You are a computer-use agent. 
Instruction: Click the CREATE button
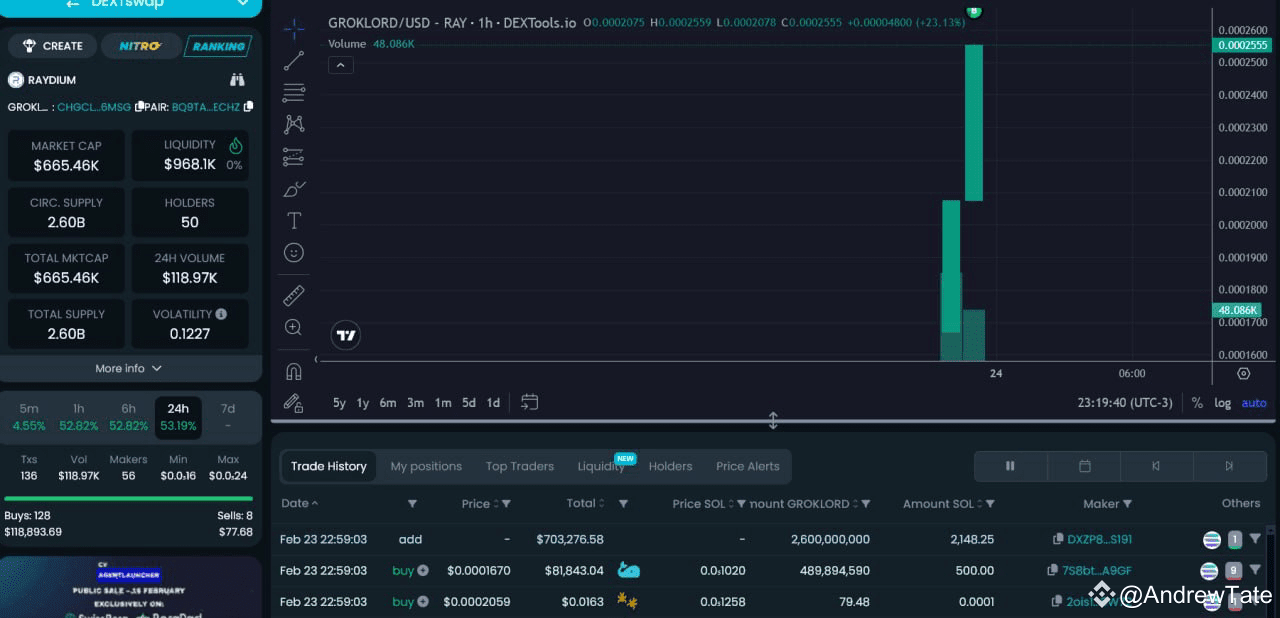tap(53, 46)
